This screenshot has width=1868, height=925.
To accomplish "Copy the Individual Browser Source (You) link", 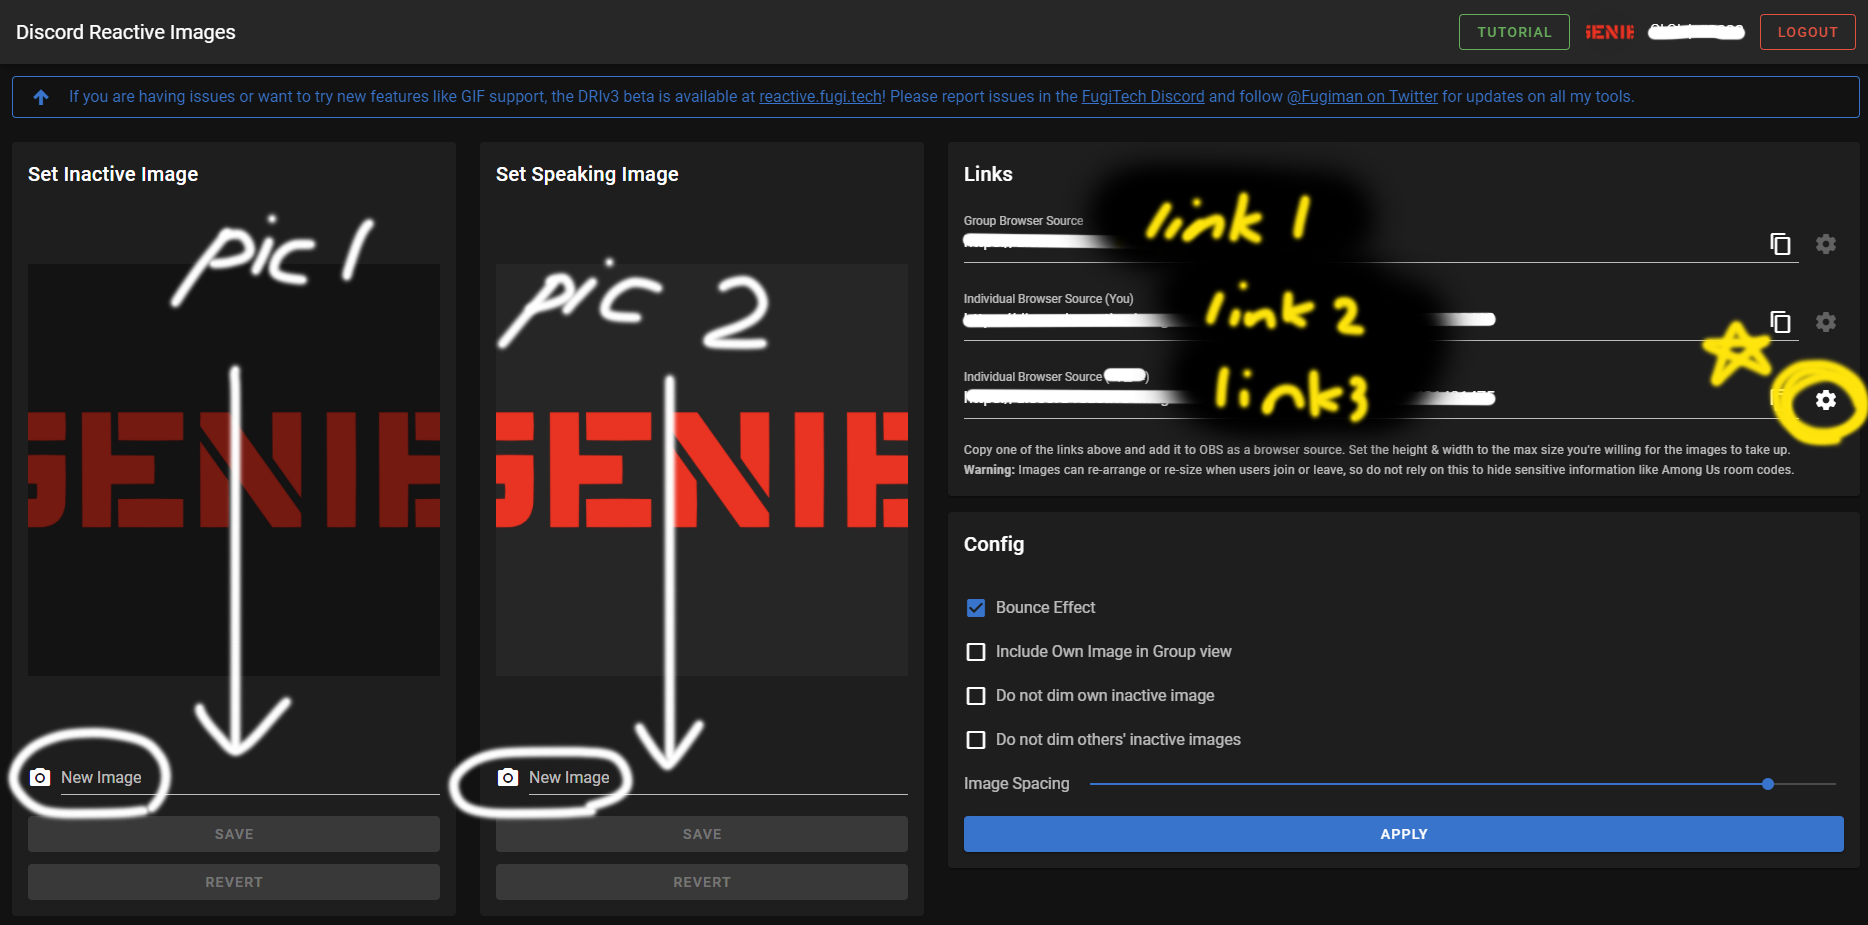I will [x=1780, y=322].
